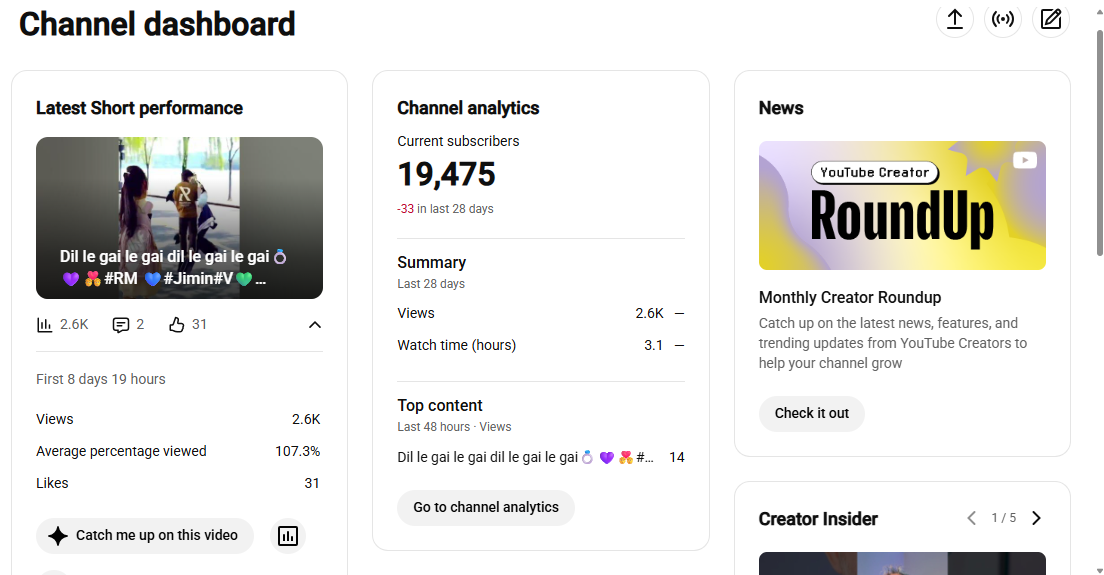The width and height of the screenshot is (1104, 575).
Task: Click the First 8 days 19 hours label
Action: [101, 379]
